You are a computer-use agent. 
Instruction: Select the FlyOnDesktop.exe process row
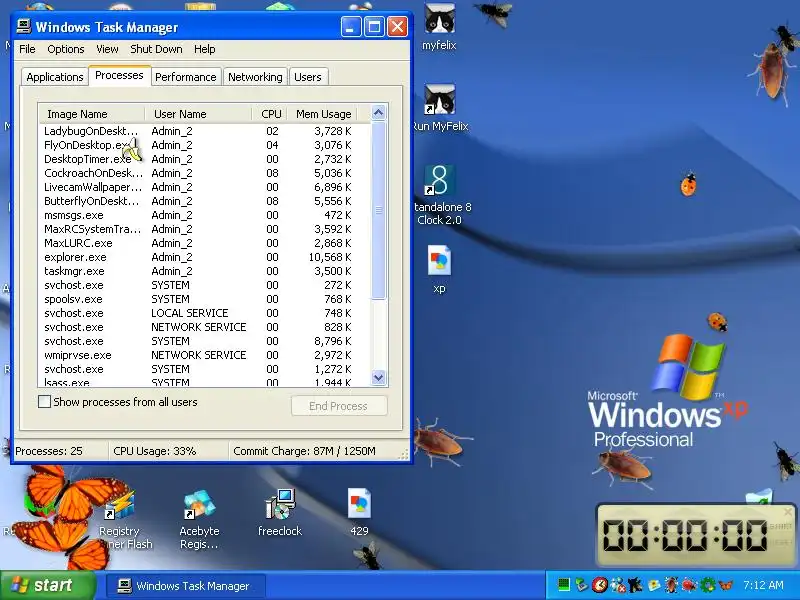click(204, 145)
